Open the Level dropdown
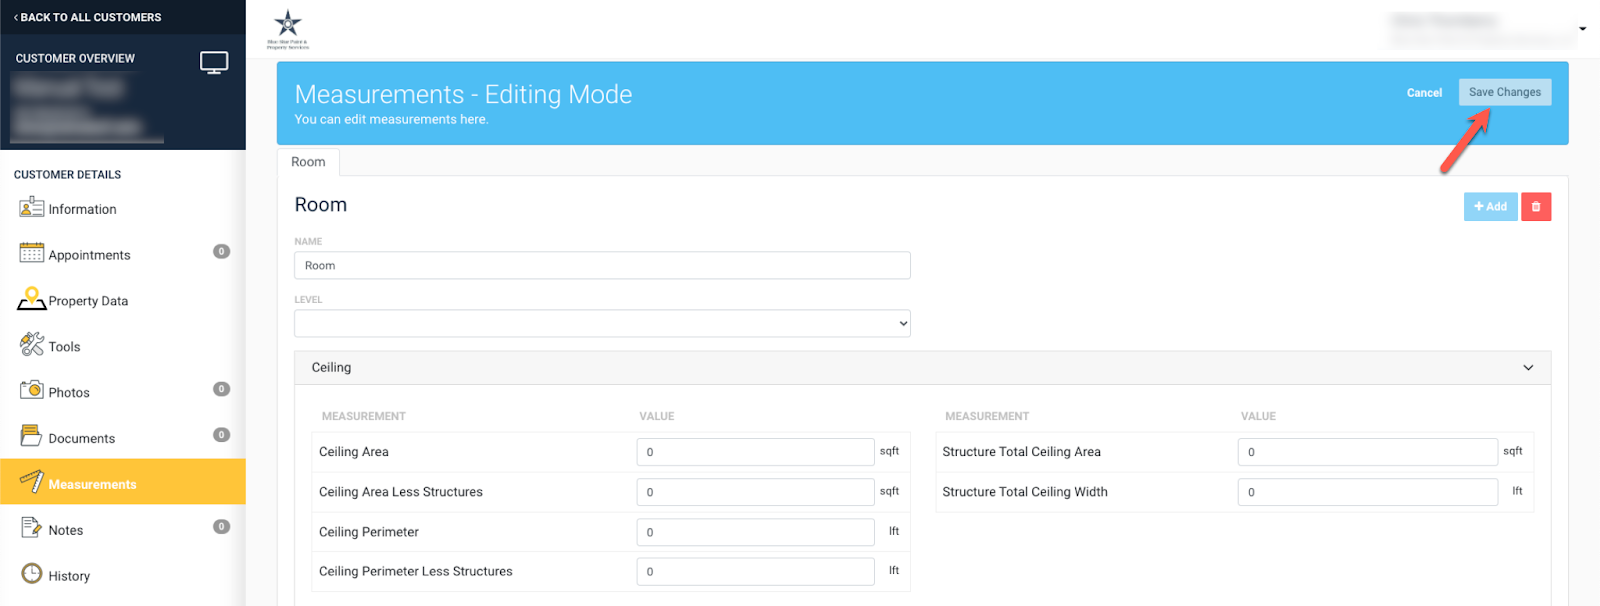1600x606 pixels. 602,323
